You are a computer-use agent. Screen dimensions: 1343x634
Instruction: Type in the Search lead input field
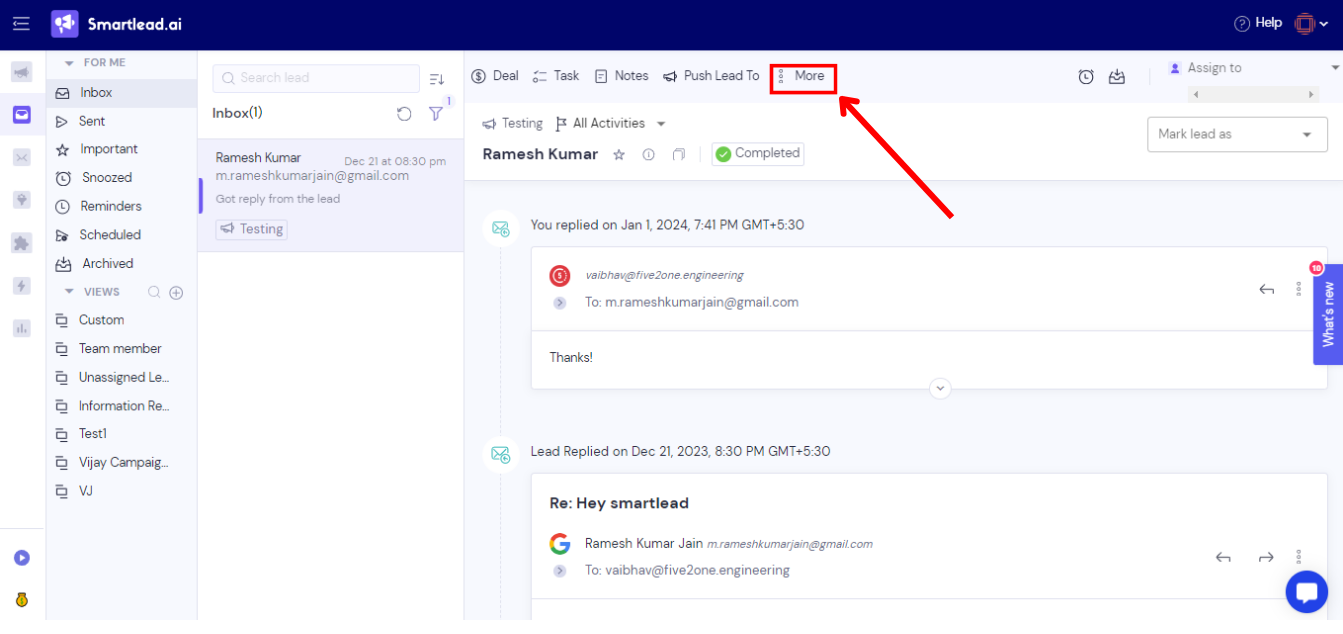coord(315,78)
